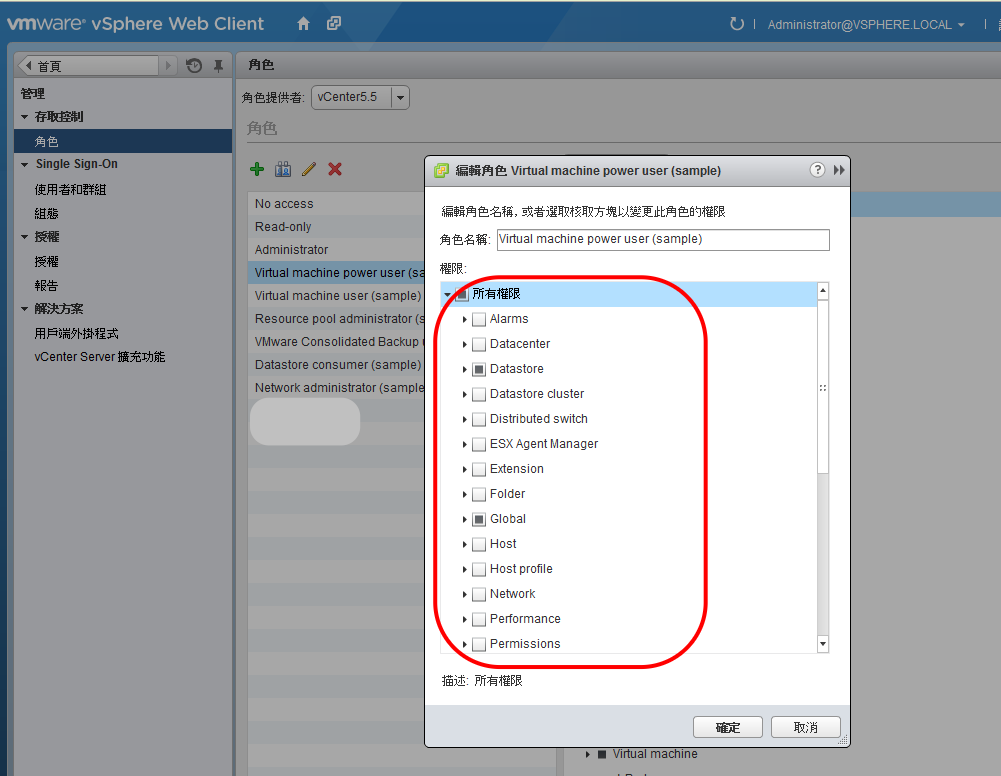Add a new role with green plus
The image size is (1001, 776).
(257, 169)
